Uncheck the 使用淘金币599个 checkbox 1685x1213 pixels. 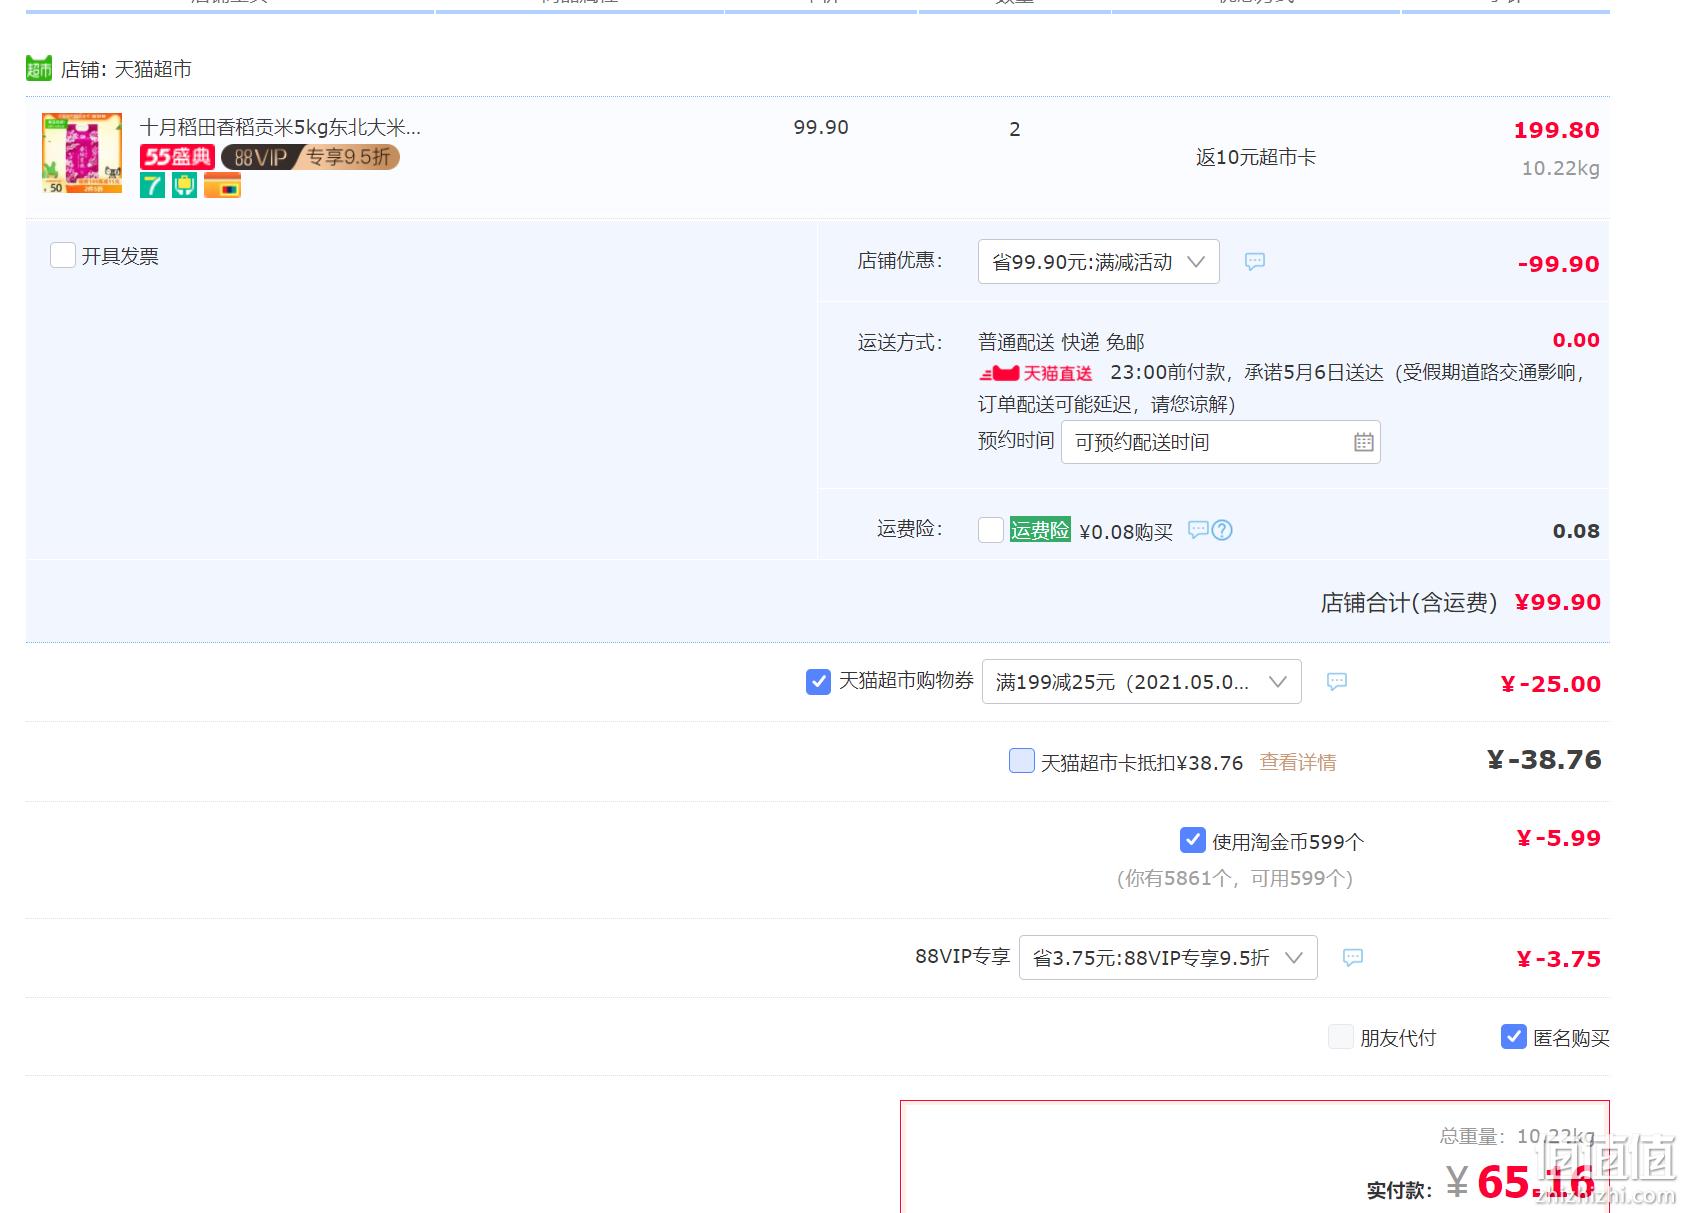coord(1192,840)
